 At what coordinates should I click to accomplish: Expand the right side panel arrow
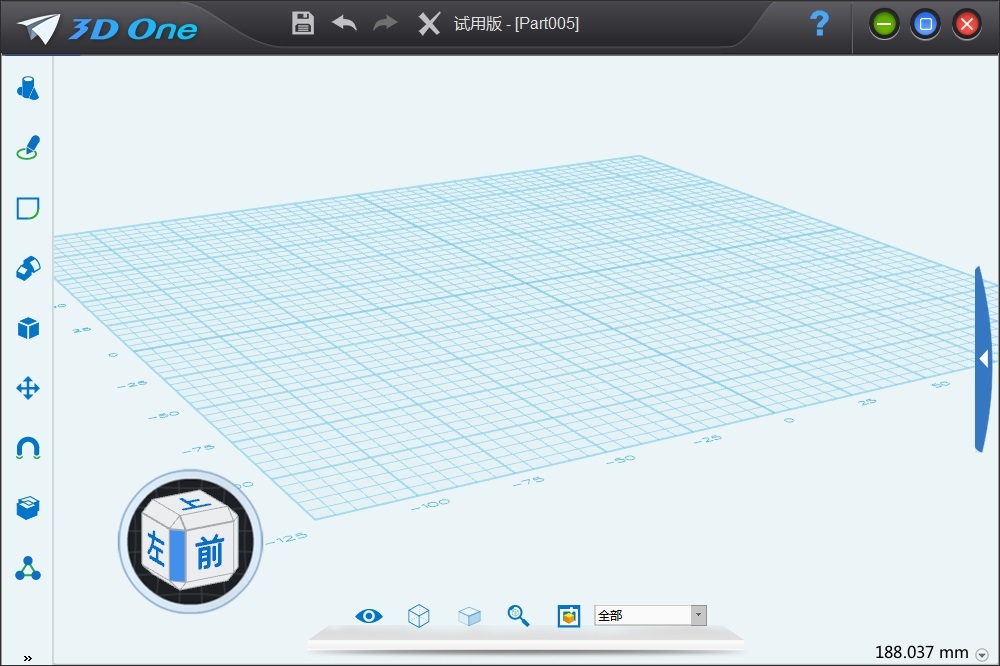coord(984,358)
